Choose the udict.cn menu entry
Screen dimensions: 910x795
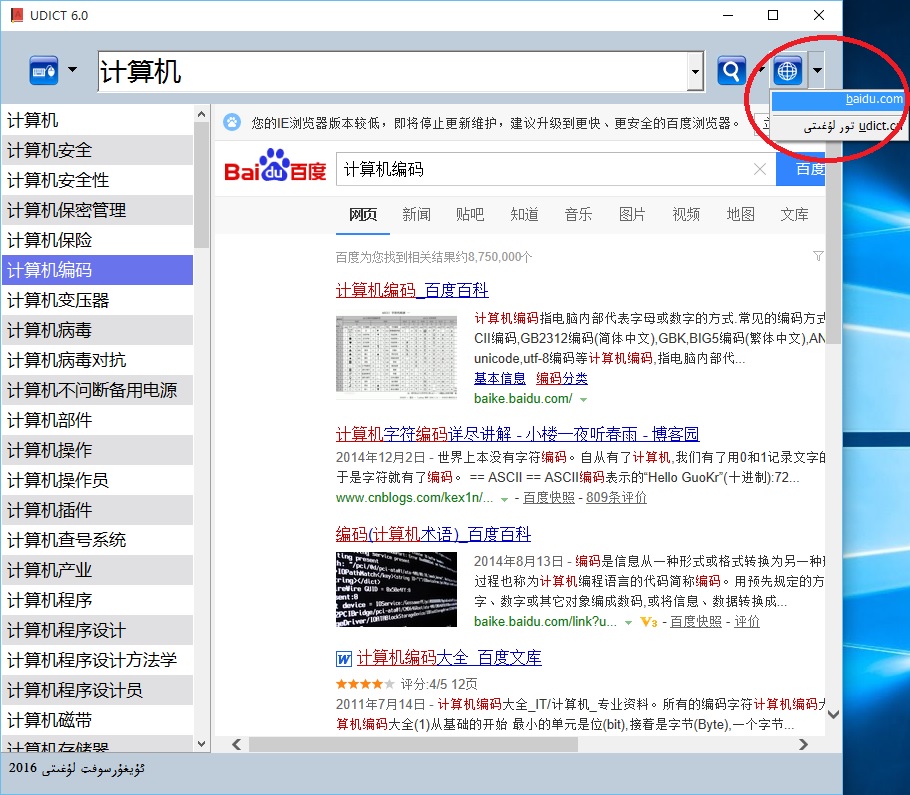click(x=840, y=126)
